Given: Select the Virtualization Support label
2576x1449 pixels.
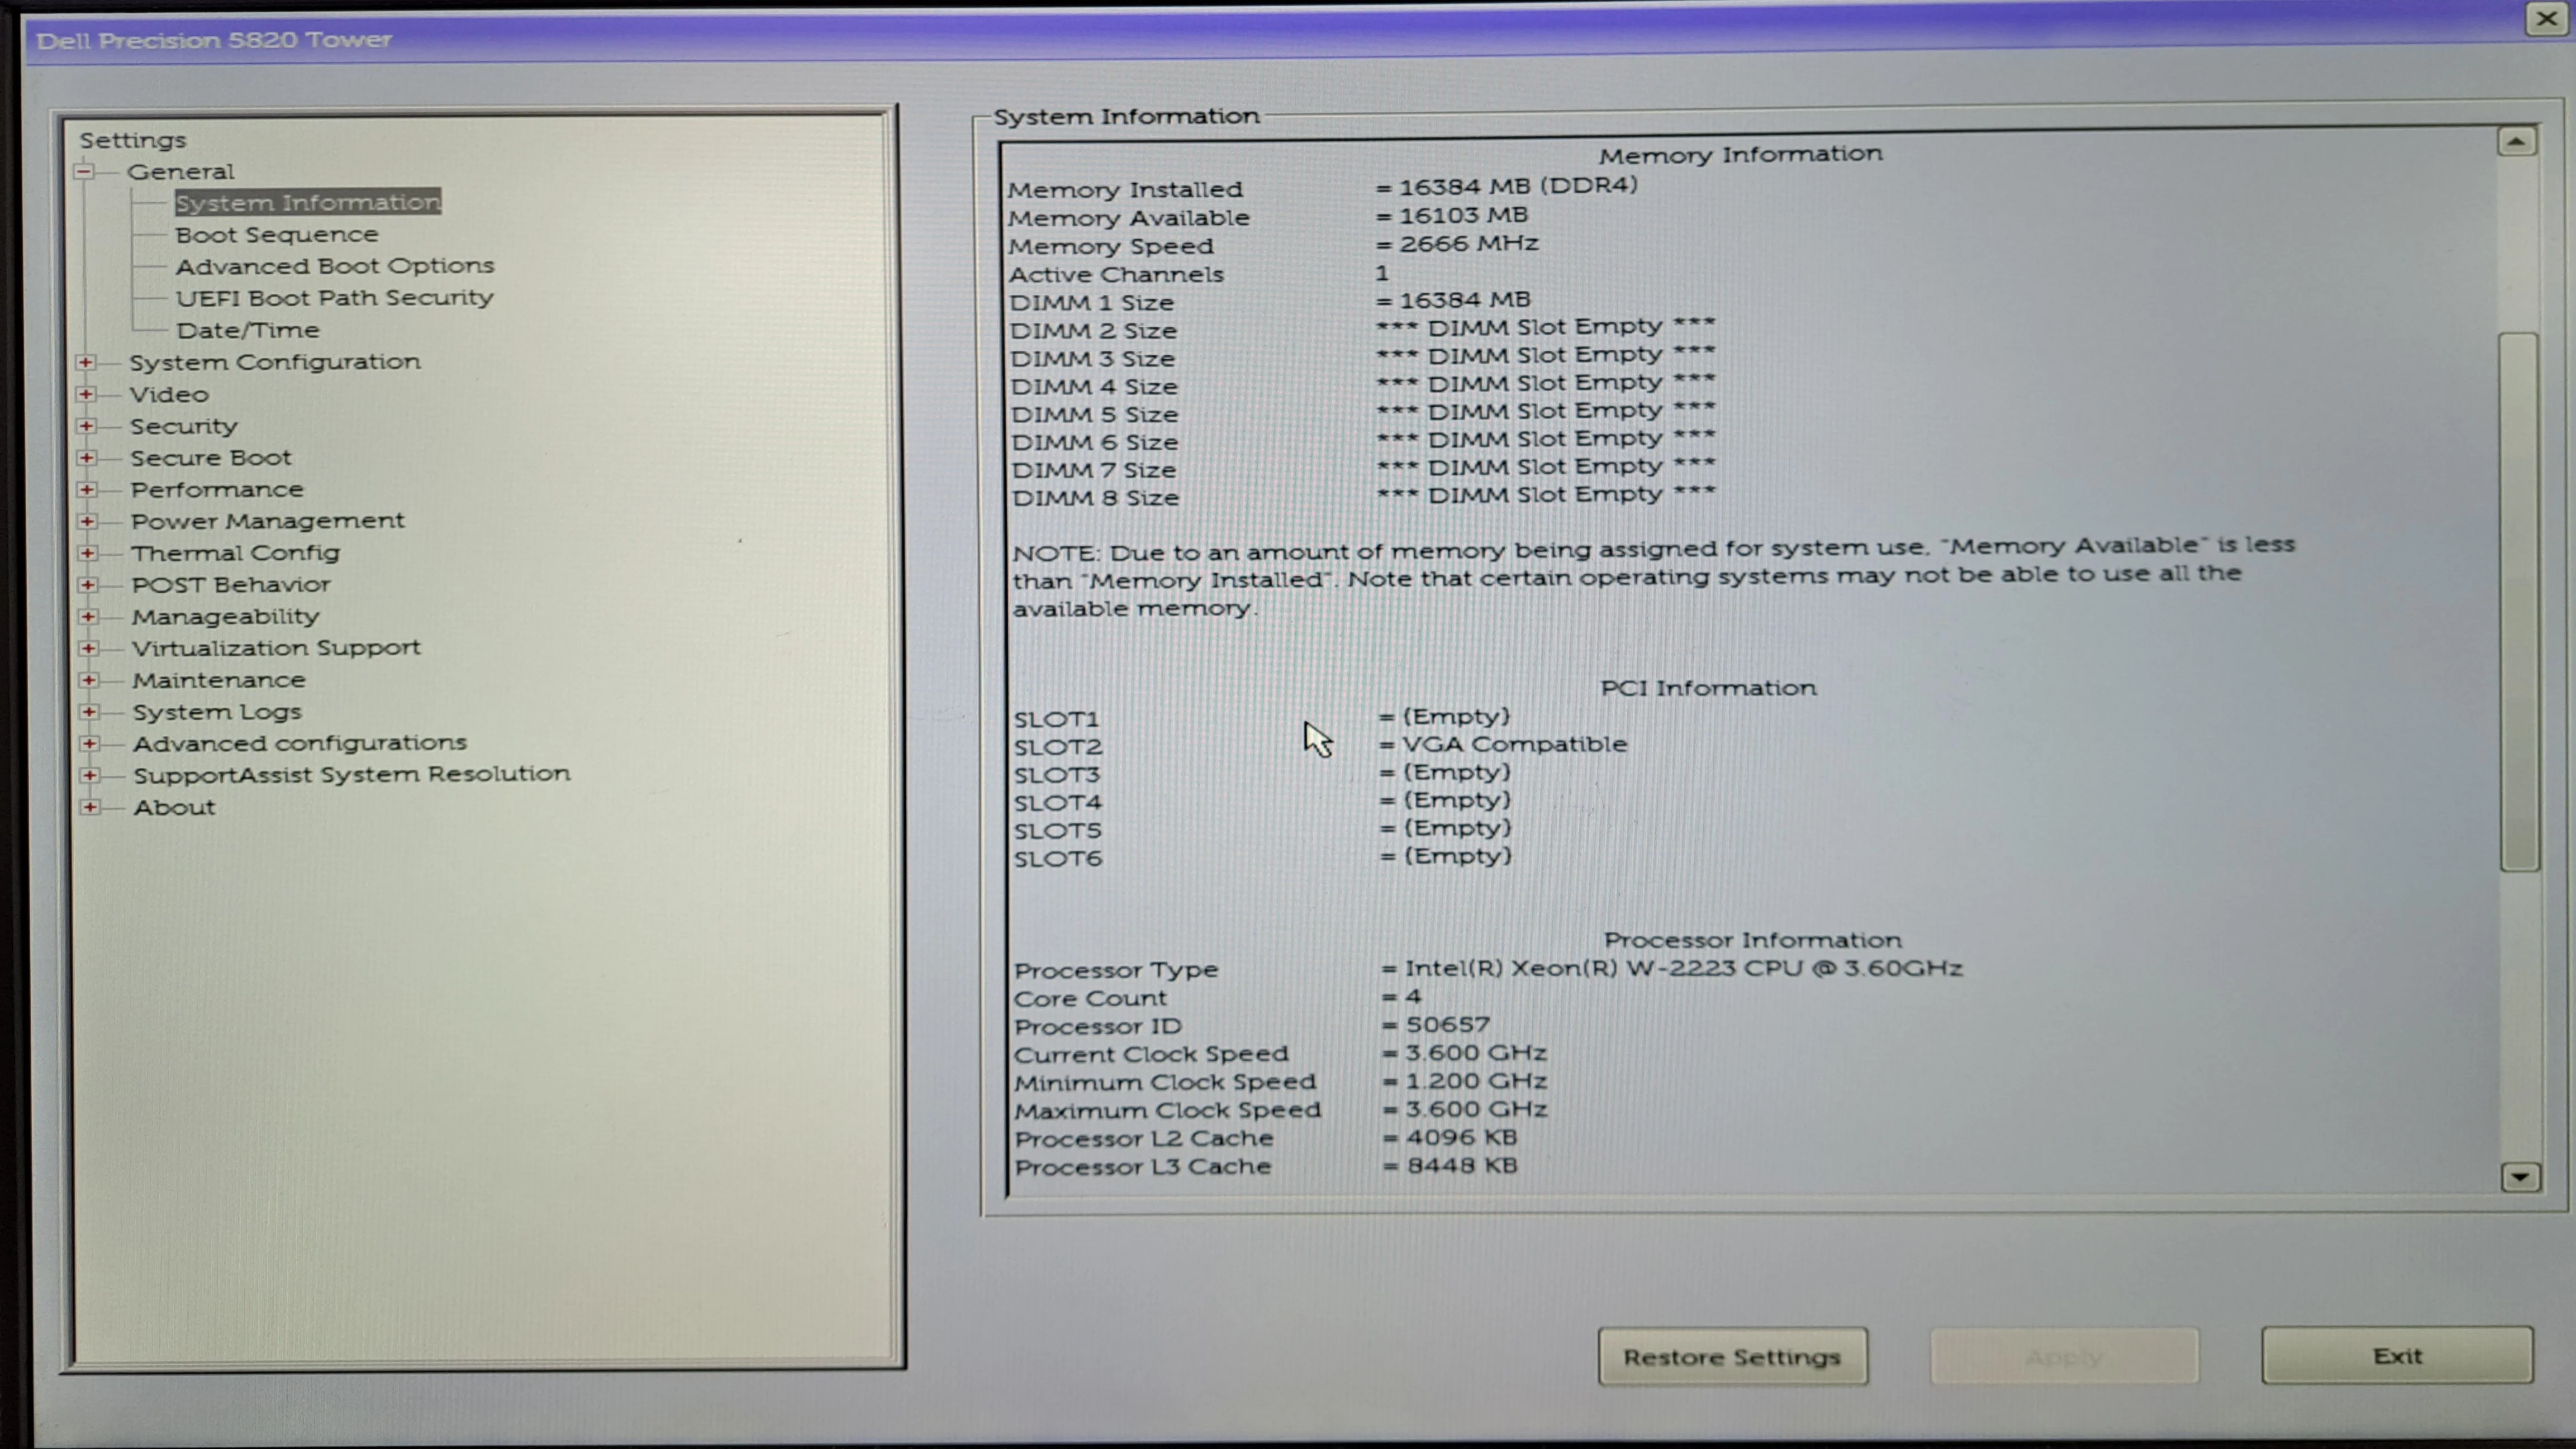Looking at the screenshot, I should pos(277,648).
